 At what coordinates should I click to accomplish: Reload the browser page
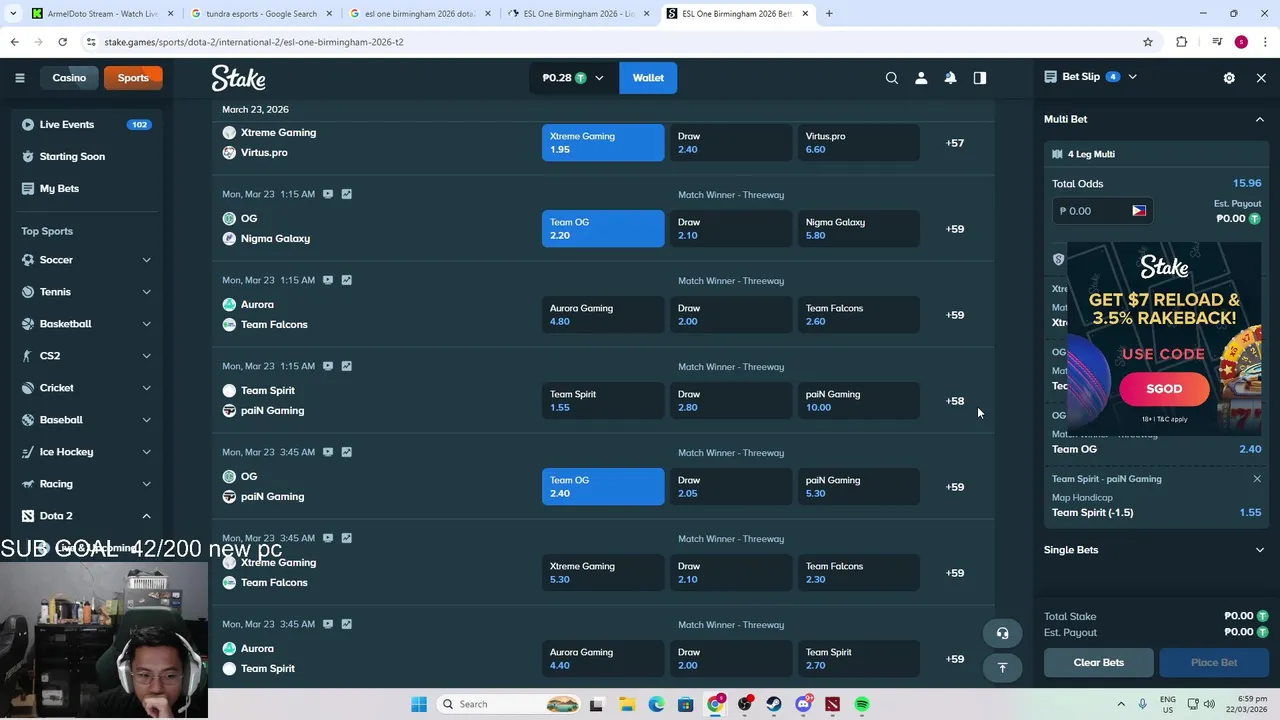pos(62,42)
